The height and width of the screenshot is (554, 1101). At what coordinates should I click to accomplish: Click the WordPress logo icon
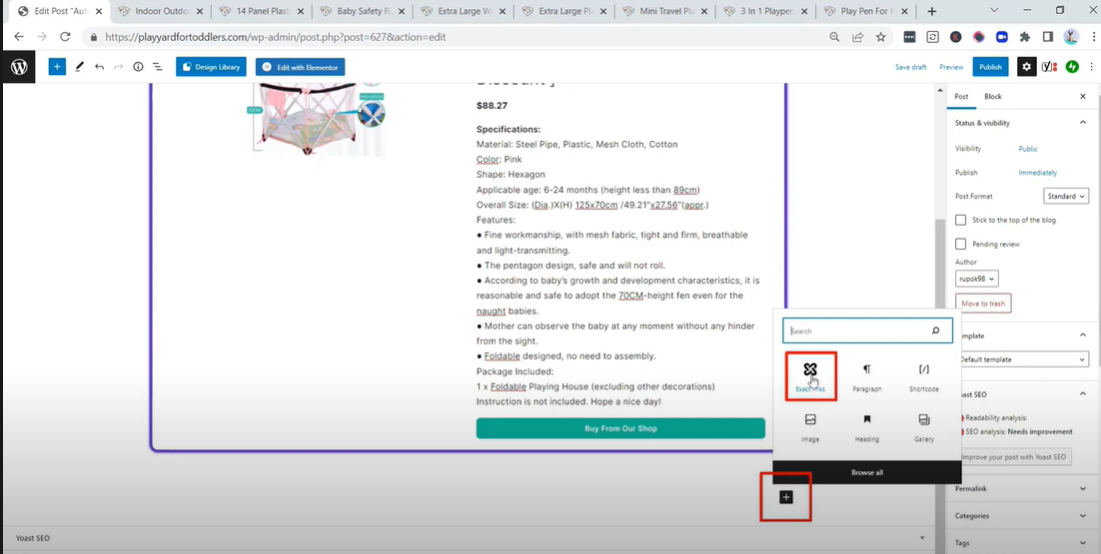pyautogui.click(x=19, y=67)
